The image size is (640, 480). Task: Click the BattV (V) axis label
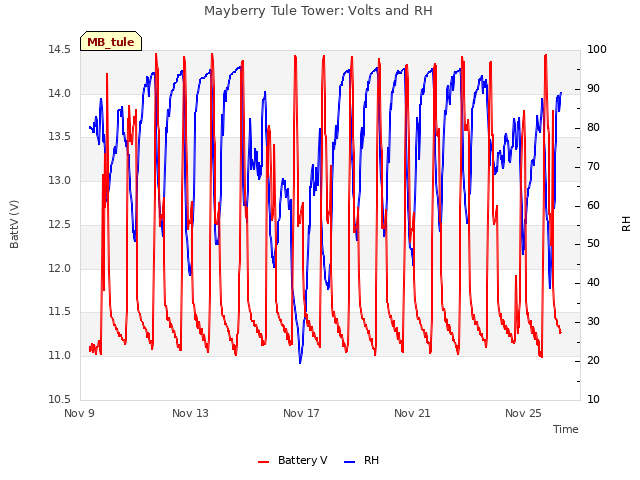(x=14, y=224)
